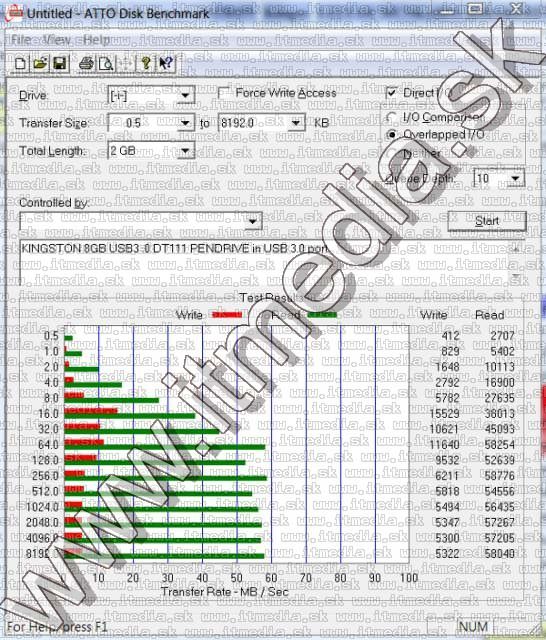Click the Write value 412

tap(451, 336)
